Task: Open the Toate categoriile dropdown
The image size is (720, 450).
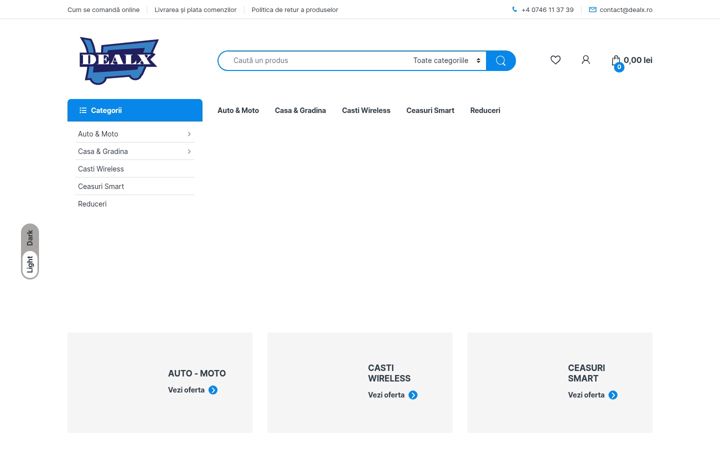Action: (x=447, y=61)
